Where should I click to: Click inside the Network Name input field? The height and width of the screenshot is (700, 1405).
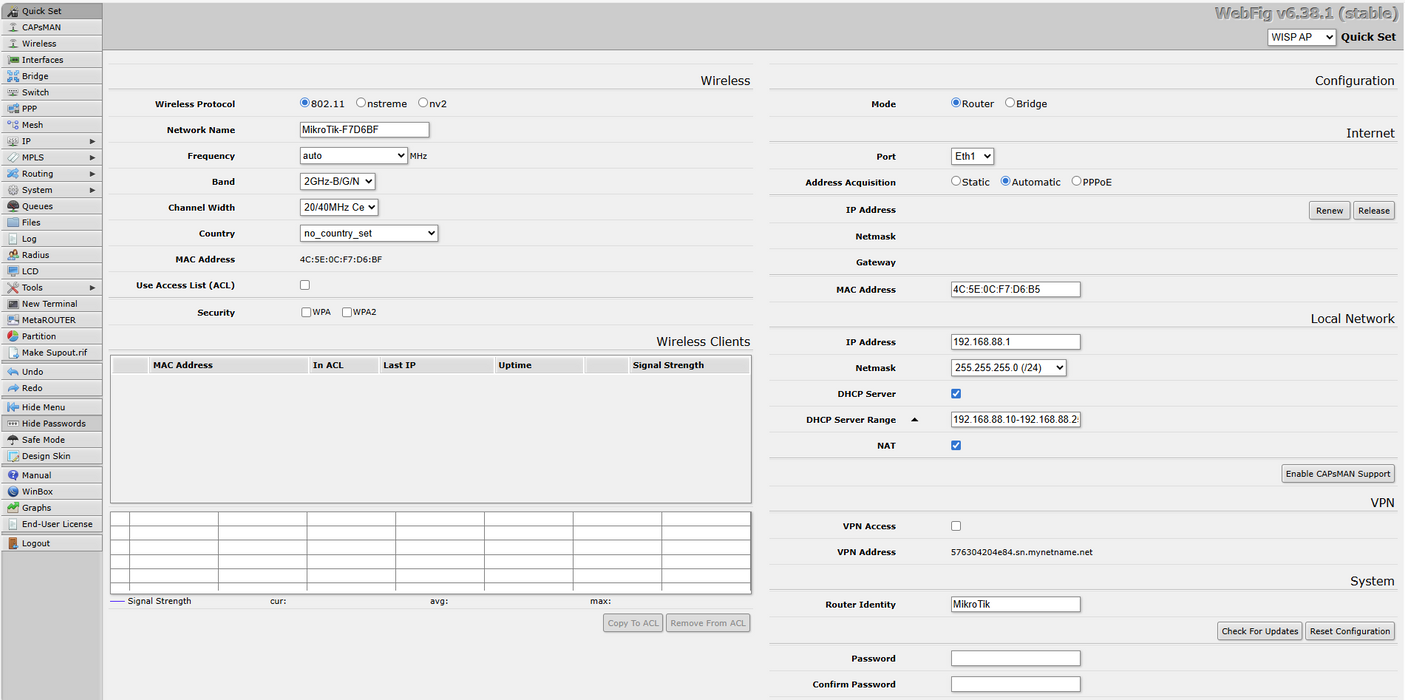(x=363, y=129)
